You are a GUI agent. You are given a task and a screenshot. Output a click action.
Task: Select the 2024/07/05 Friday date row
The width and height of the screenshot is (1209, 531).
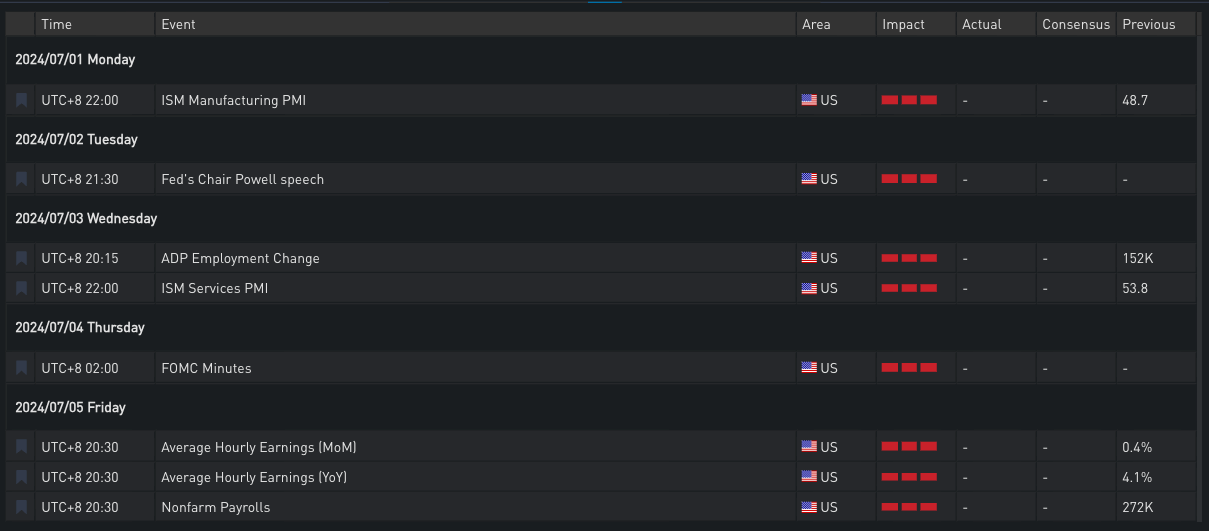pyautogui.click(x=69, y=407)
